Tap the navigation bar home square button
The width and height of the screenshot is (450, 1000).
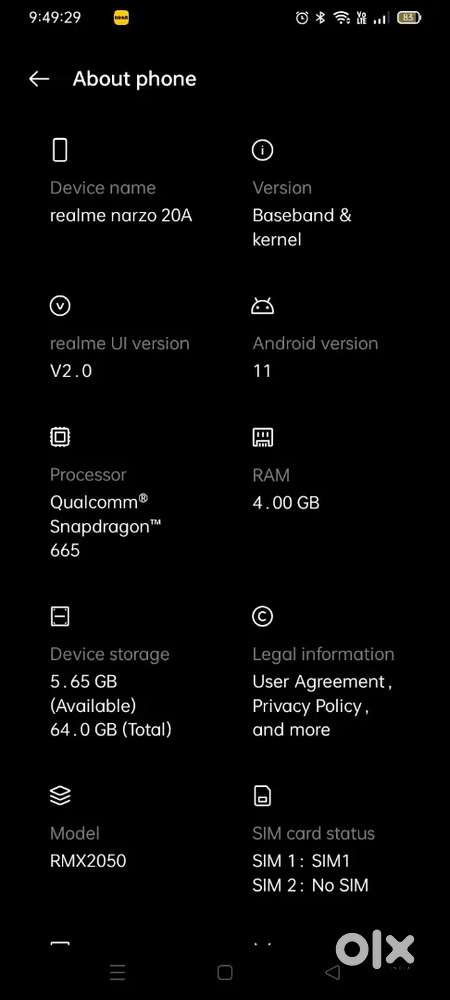point(225,972)
